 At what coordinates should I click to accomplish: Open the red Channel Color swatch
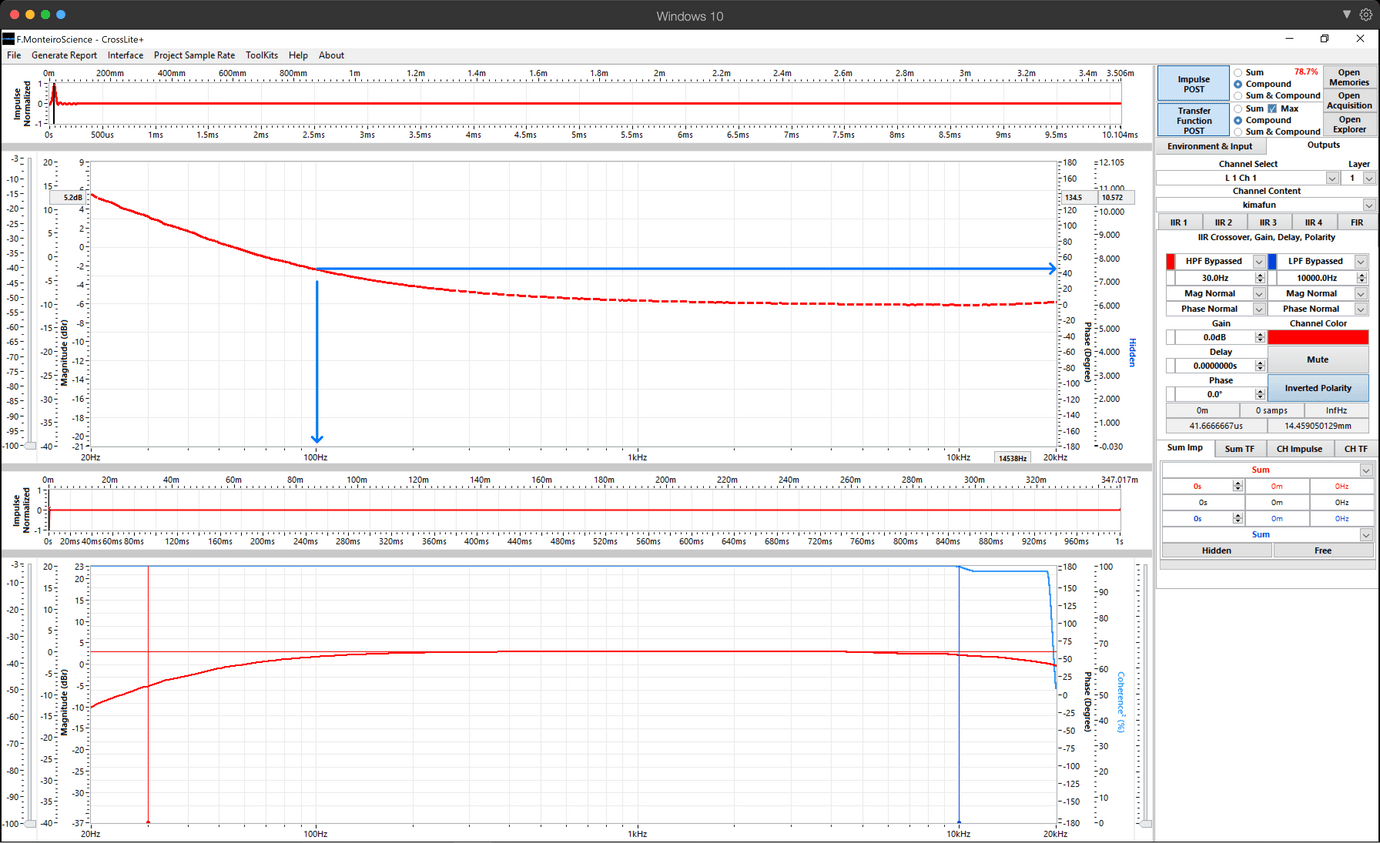coord(1317,337)
